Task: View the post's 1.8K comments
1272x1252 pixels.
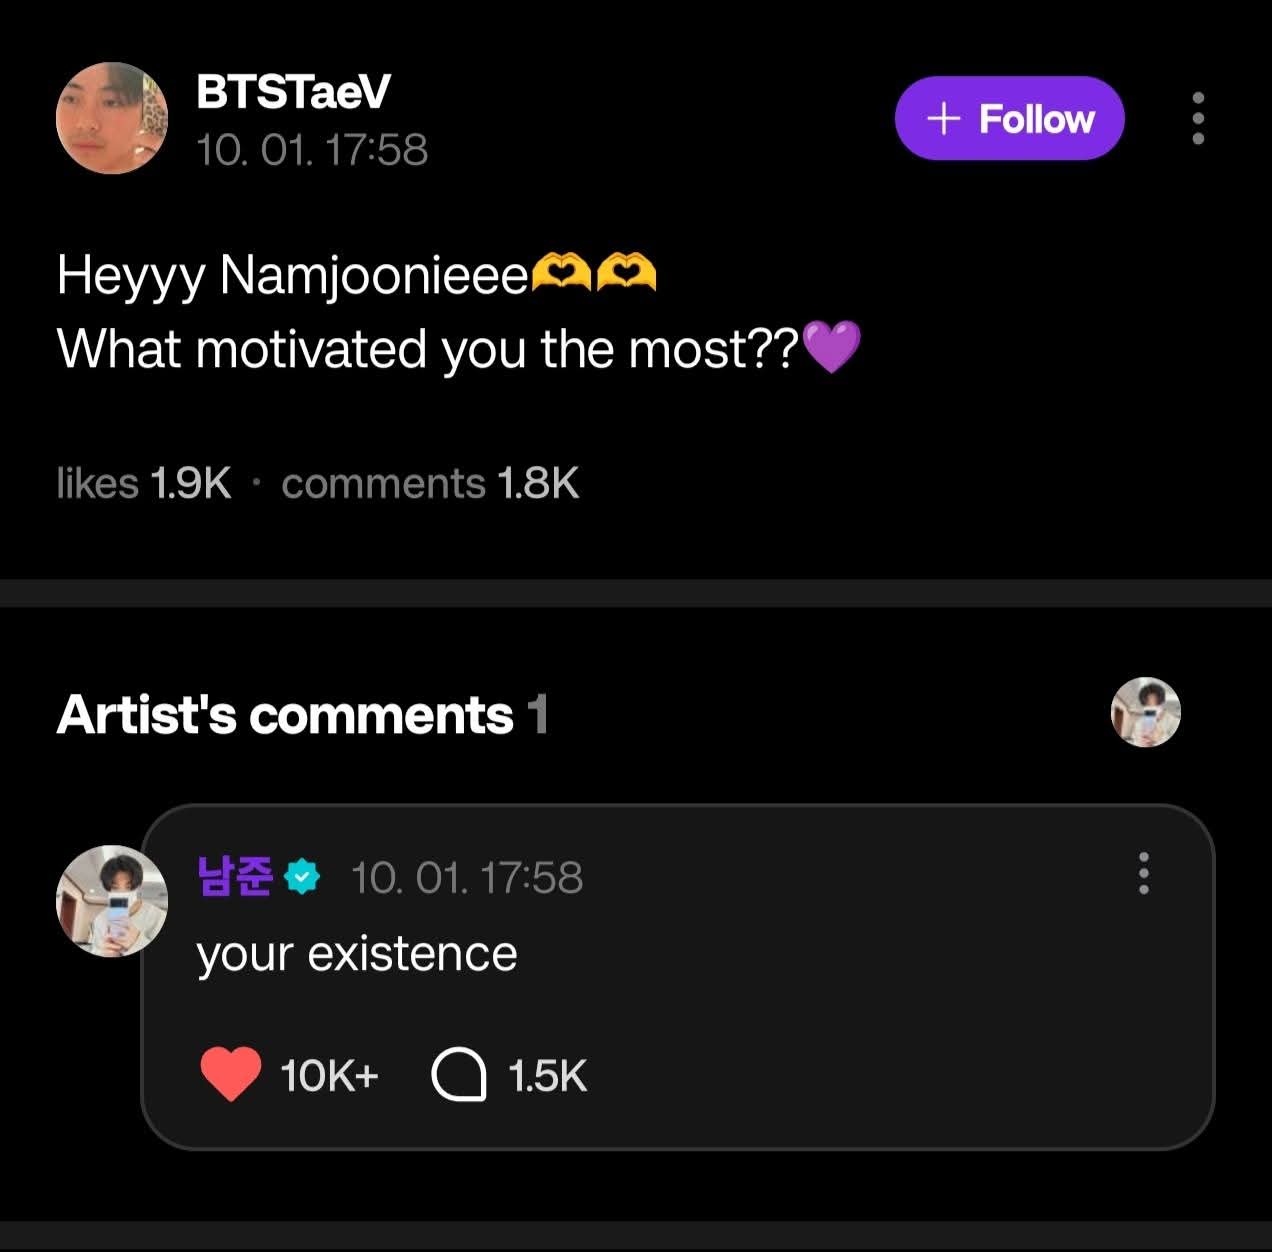Action: point(430,484)
